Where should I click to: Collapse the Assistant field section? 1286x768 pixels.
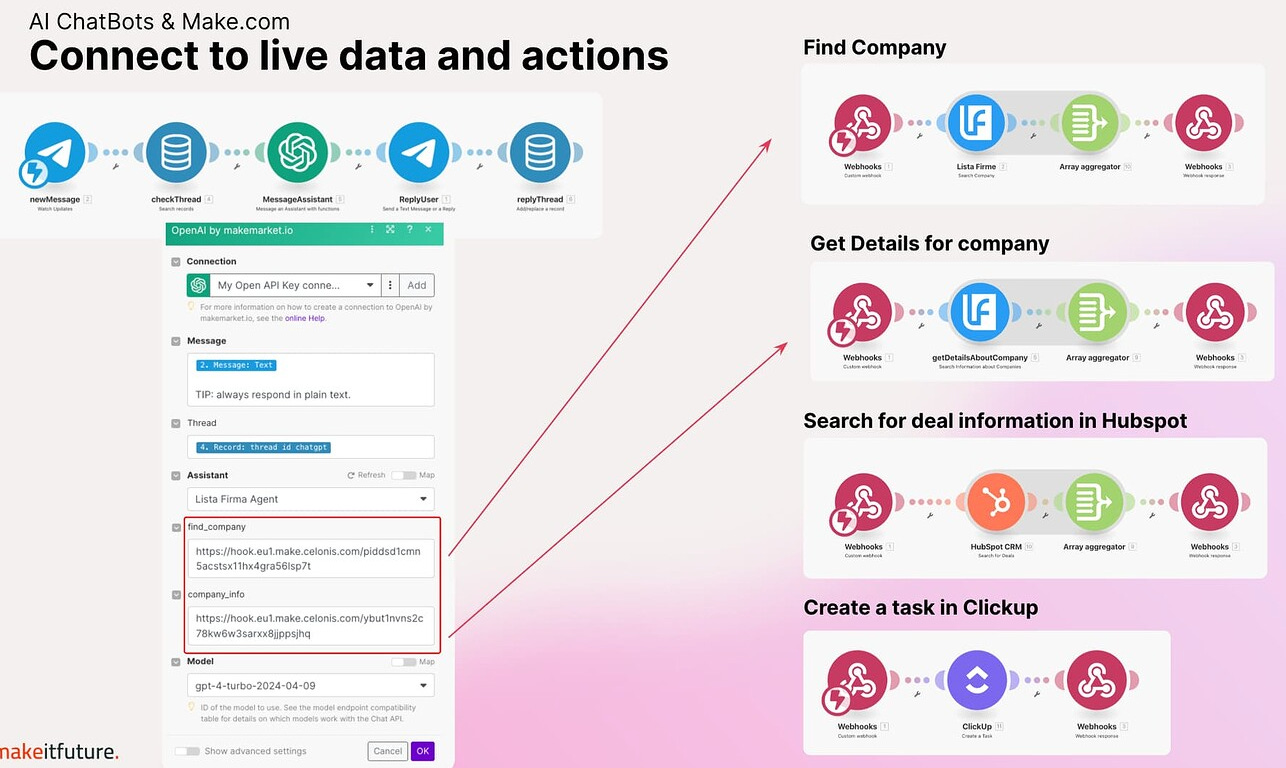coord(176,476)
